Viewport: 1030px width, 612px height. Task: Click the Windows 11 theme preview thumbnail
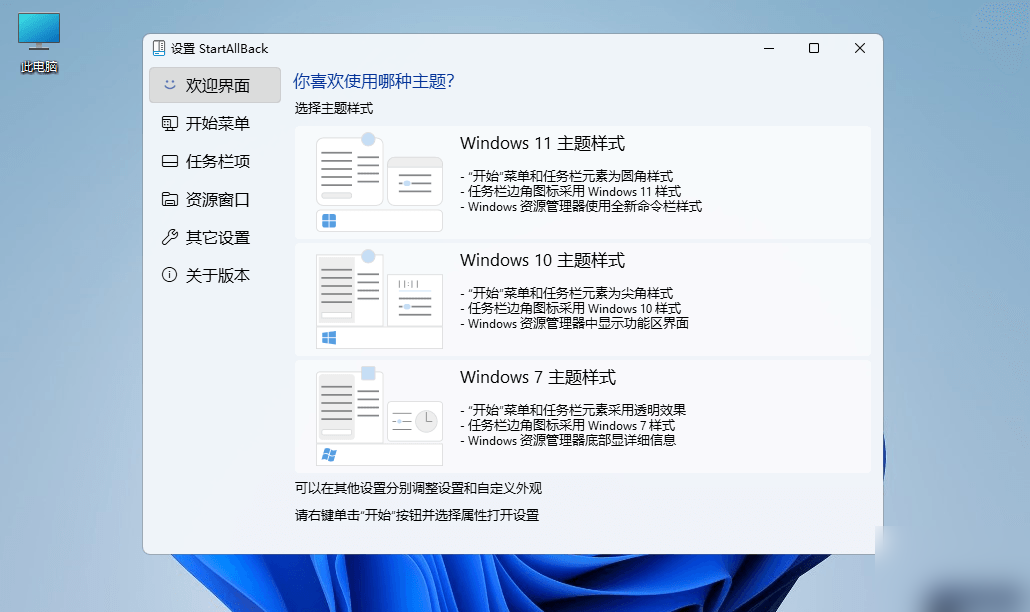pyautogui.click(x=379, y=182)
